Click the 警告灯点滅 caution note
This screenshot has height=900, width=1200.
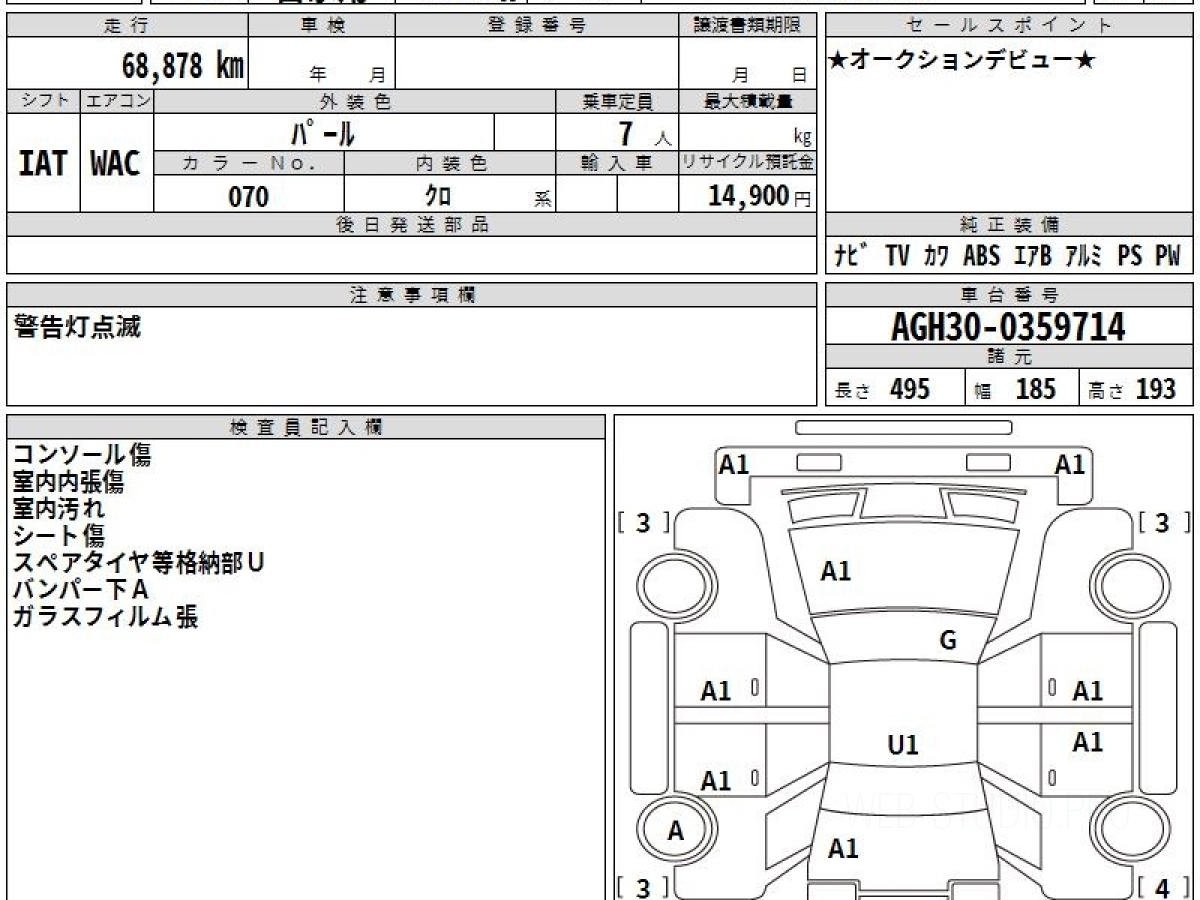78,326
